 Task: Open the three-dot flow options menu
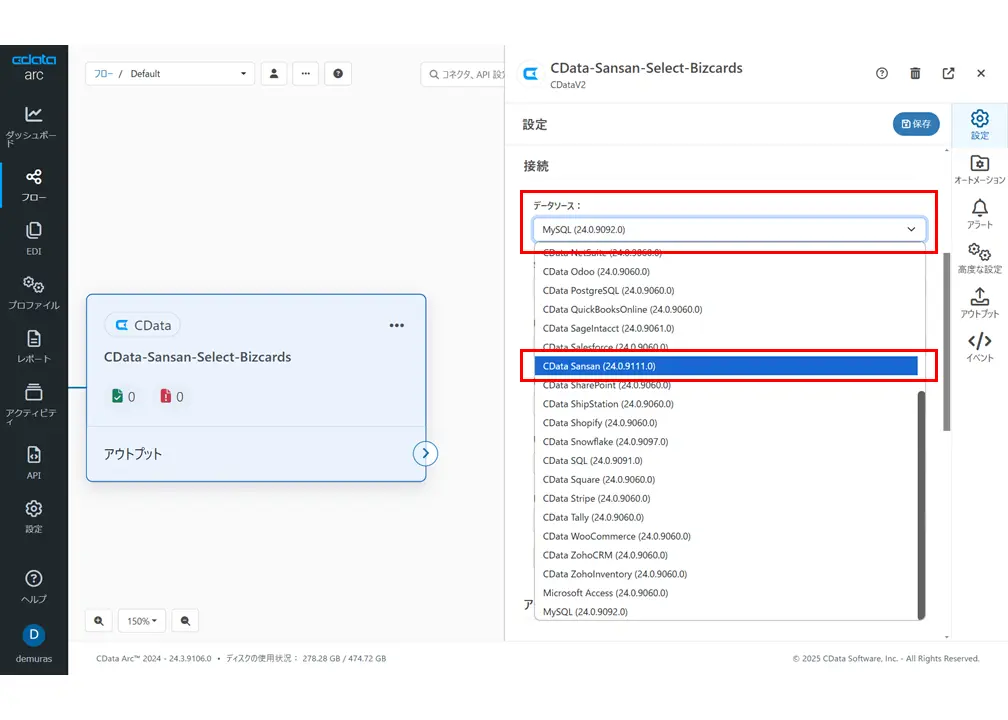click(x=305, y=73)
